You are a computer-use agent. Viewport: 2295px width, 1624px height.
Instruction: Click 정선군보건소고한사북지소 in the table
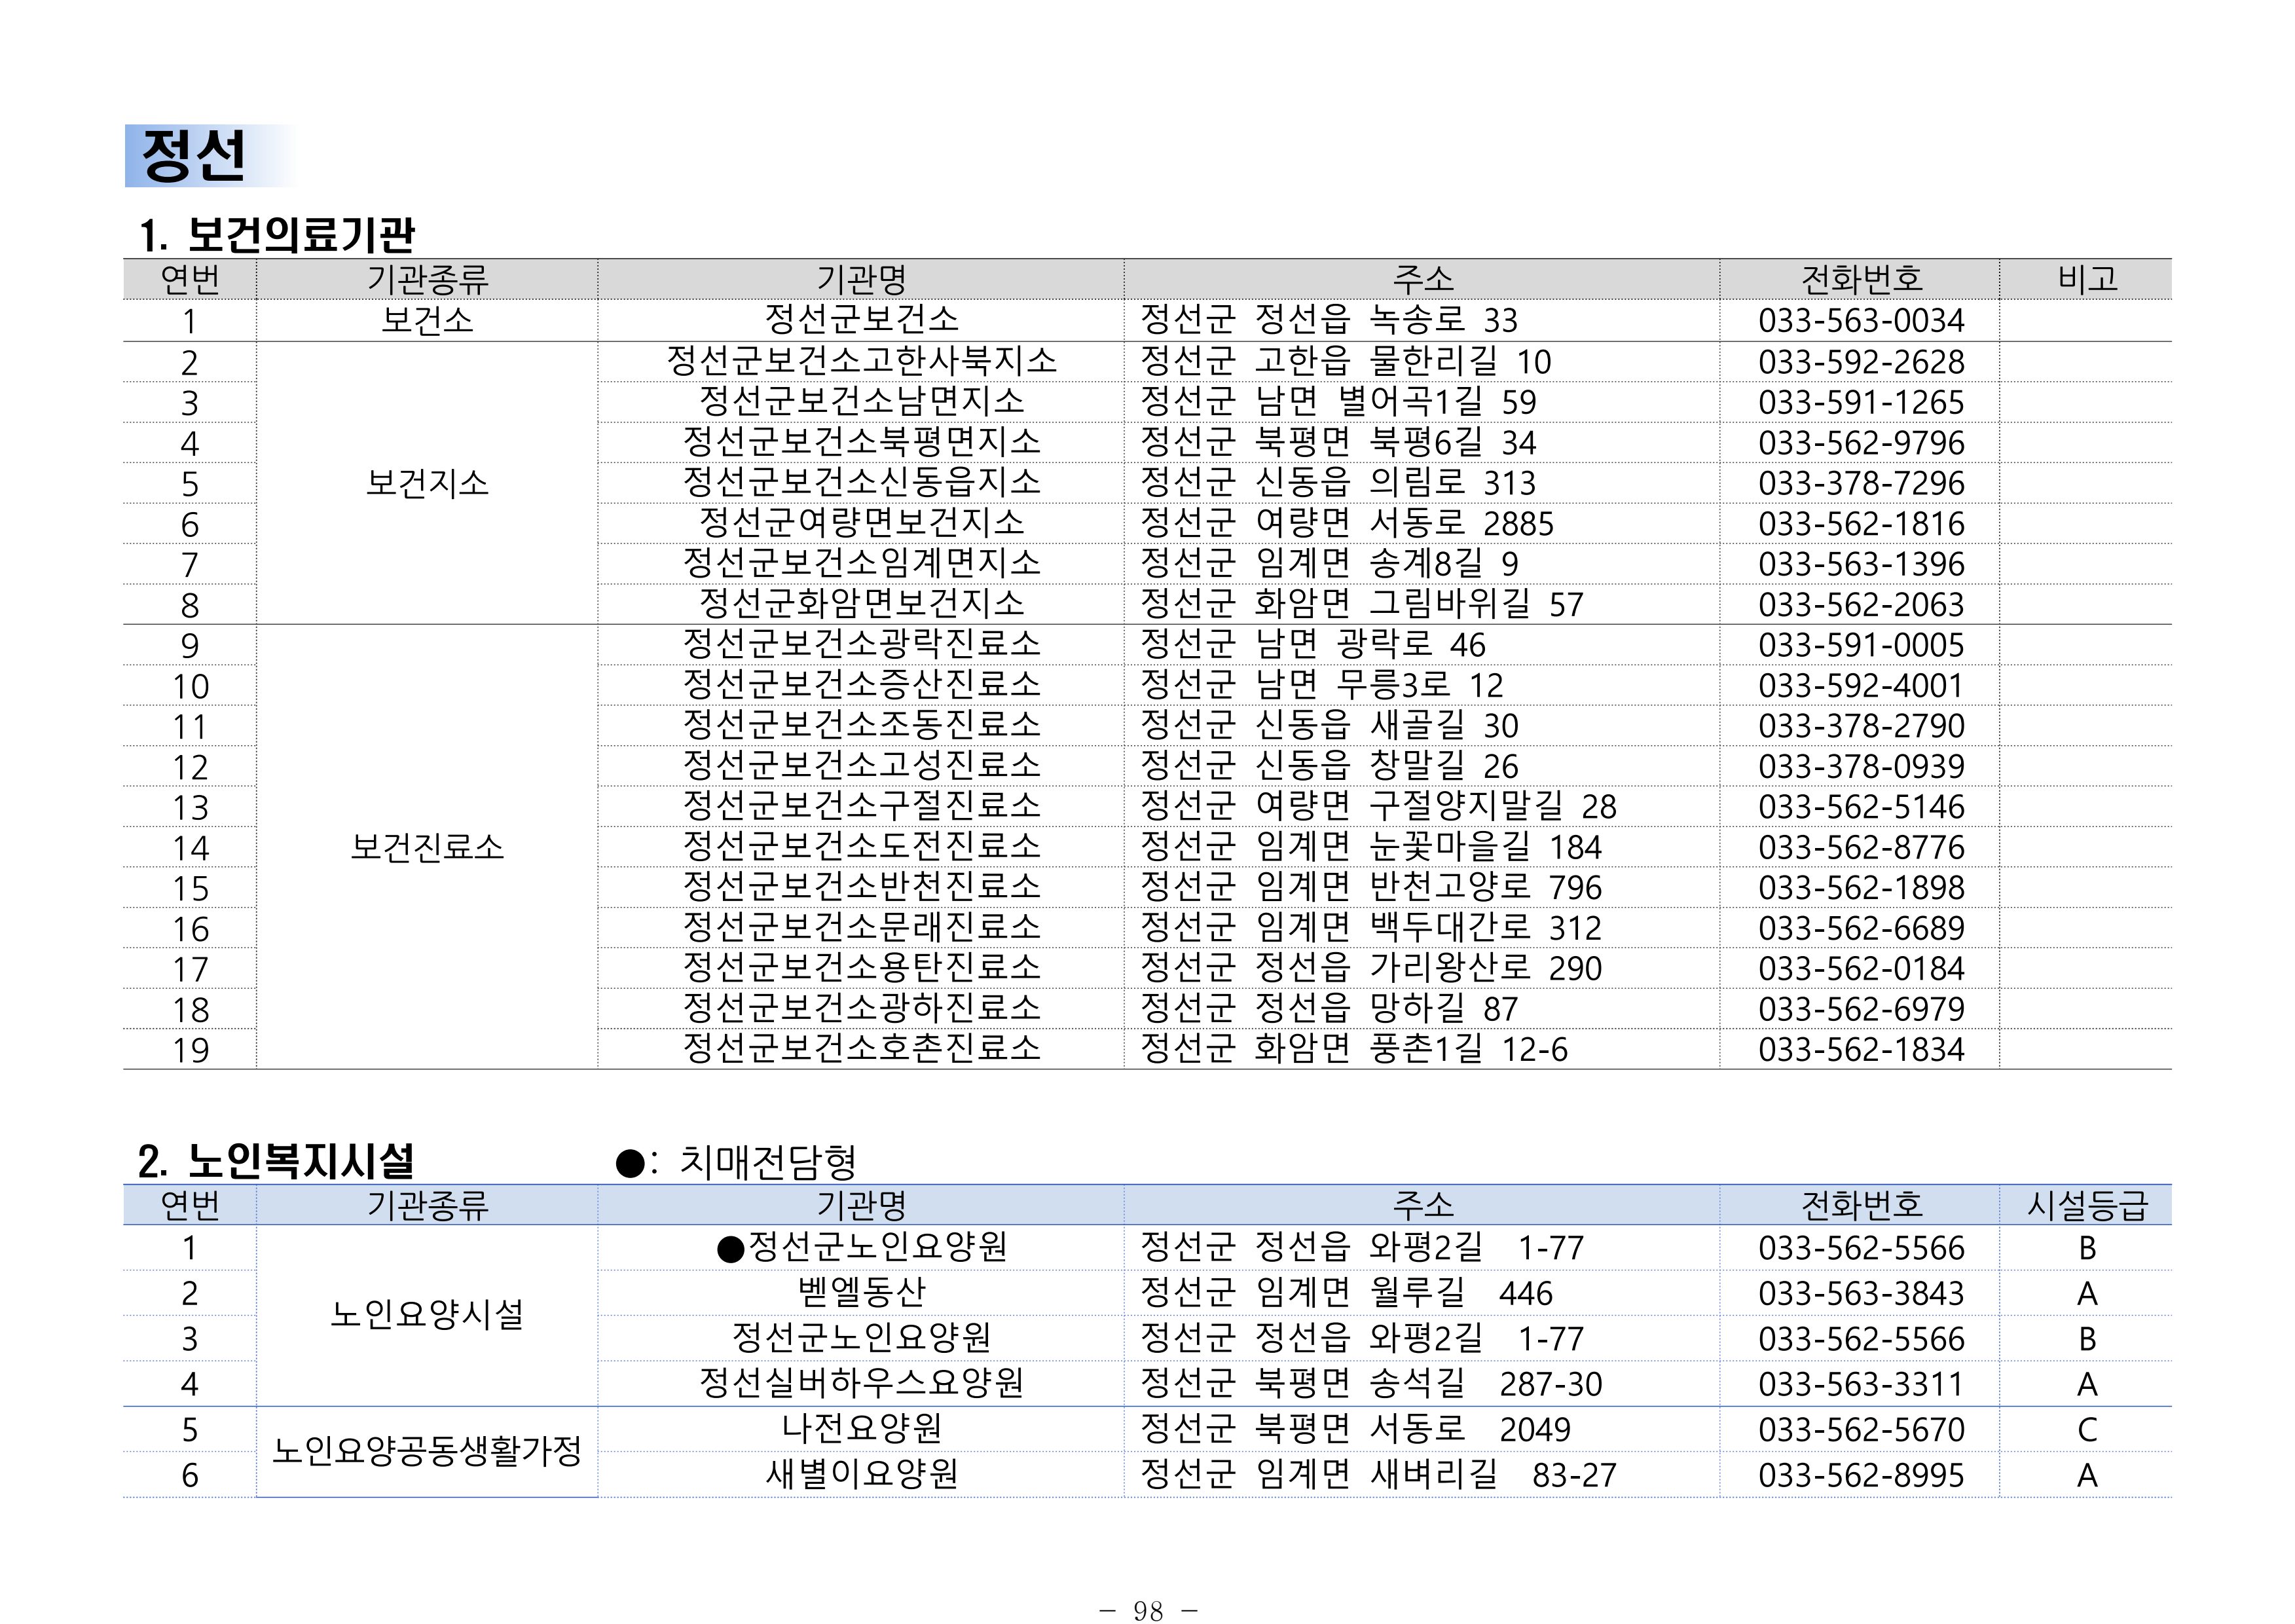pos(861,361)
